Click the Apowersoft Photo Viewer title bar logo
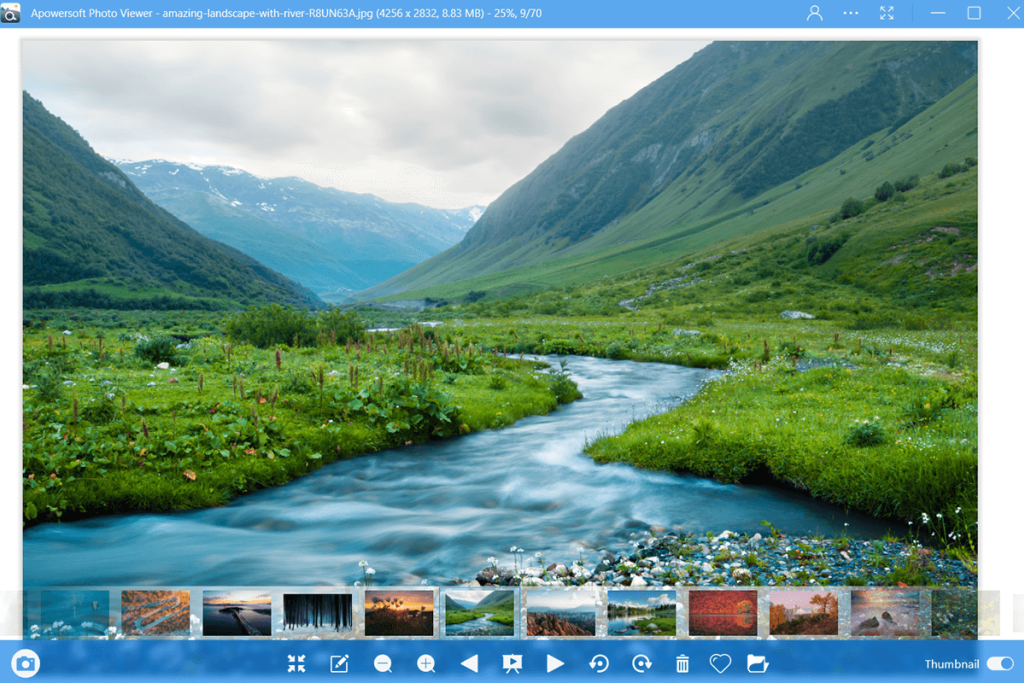 (12, 13)
